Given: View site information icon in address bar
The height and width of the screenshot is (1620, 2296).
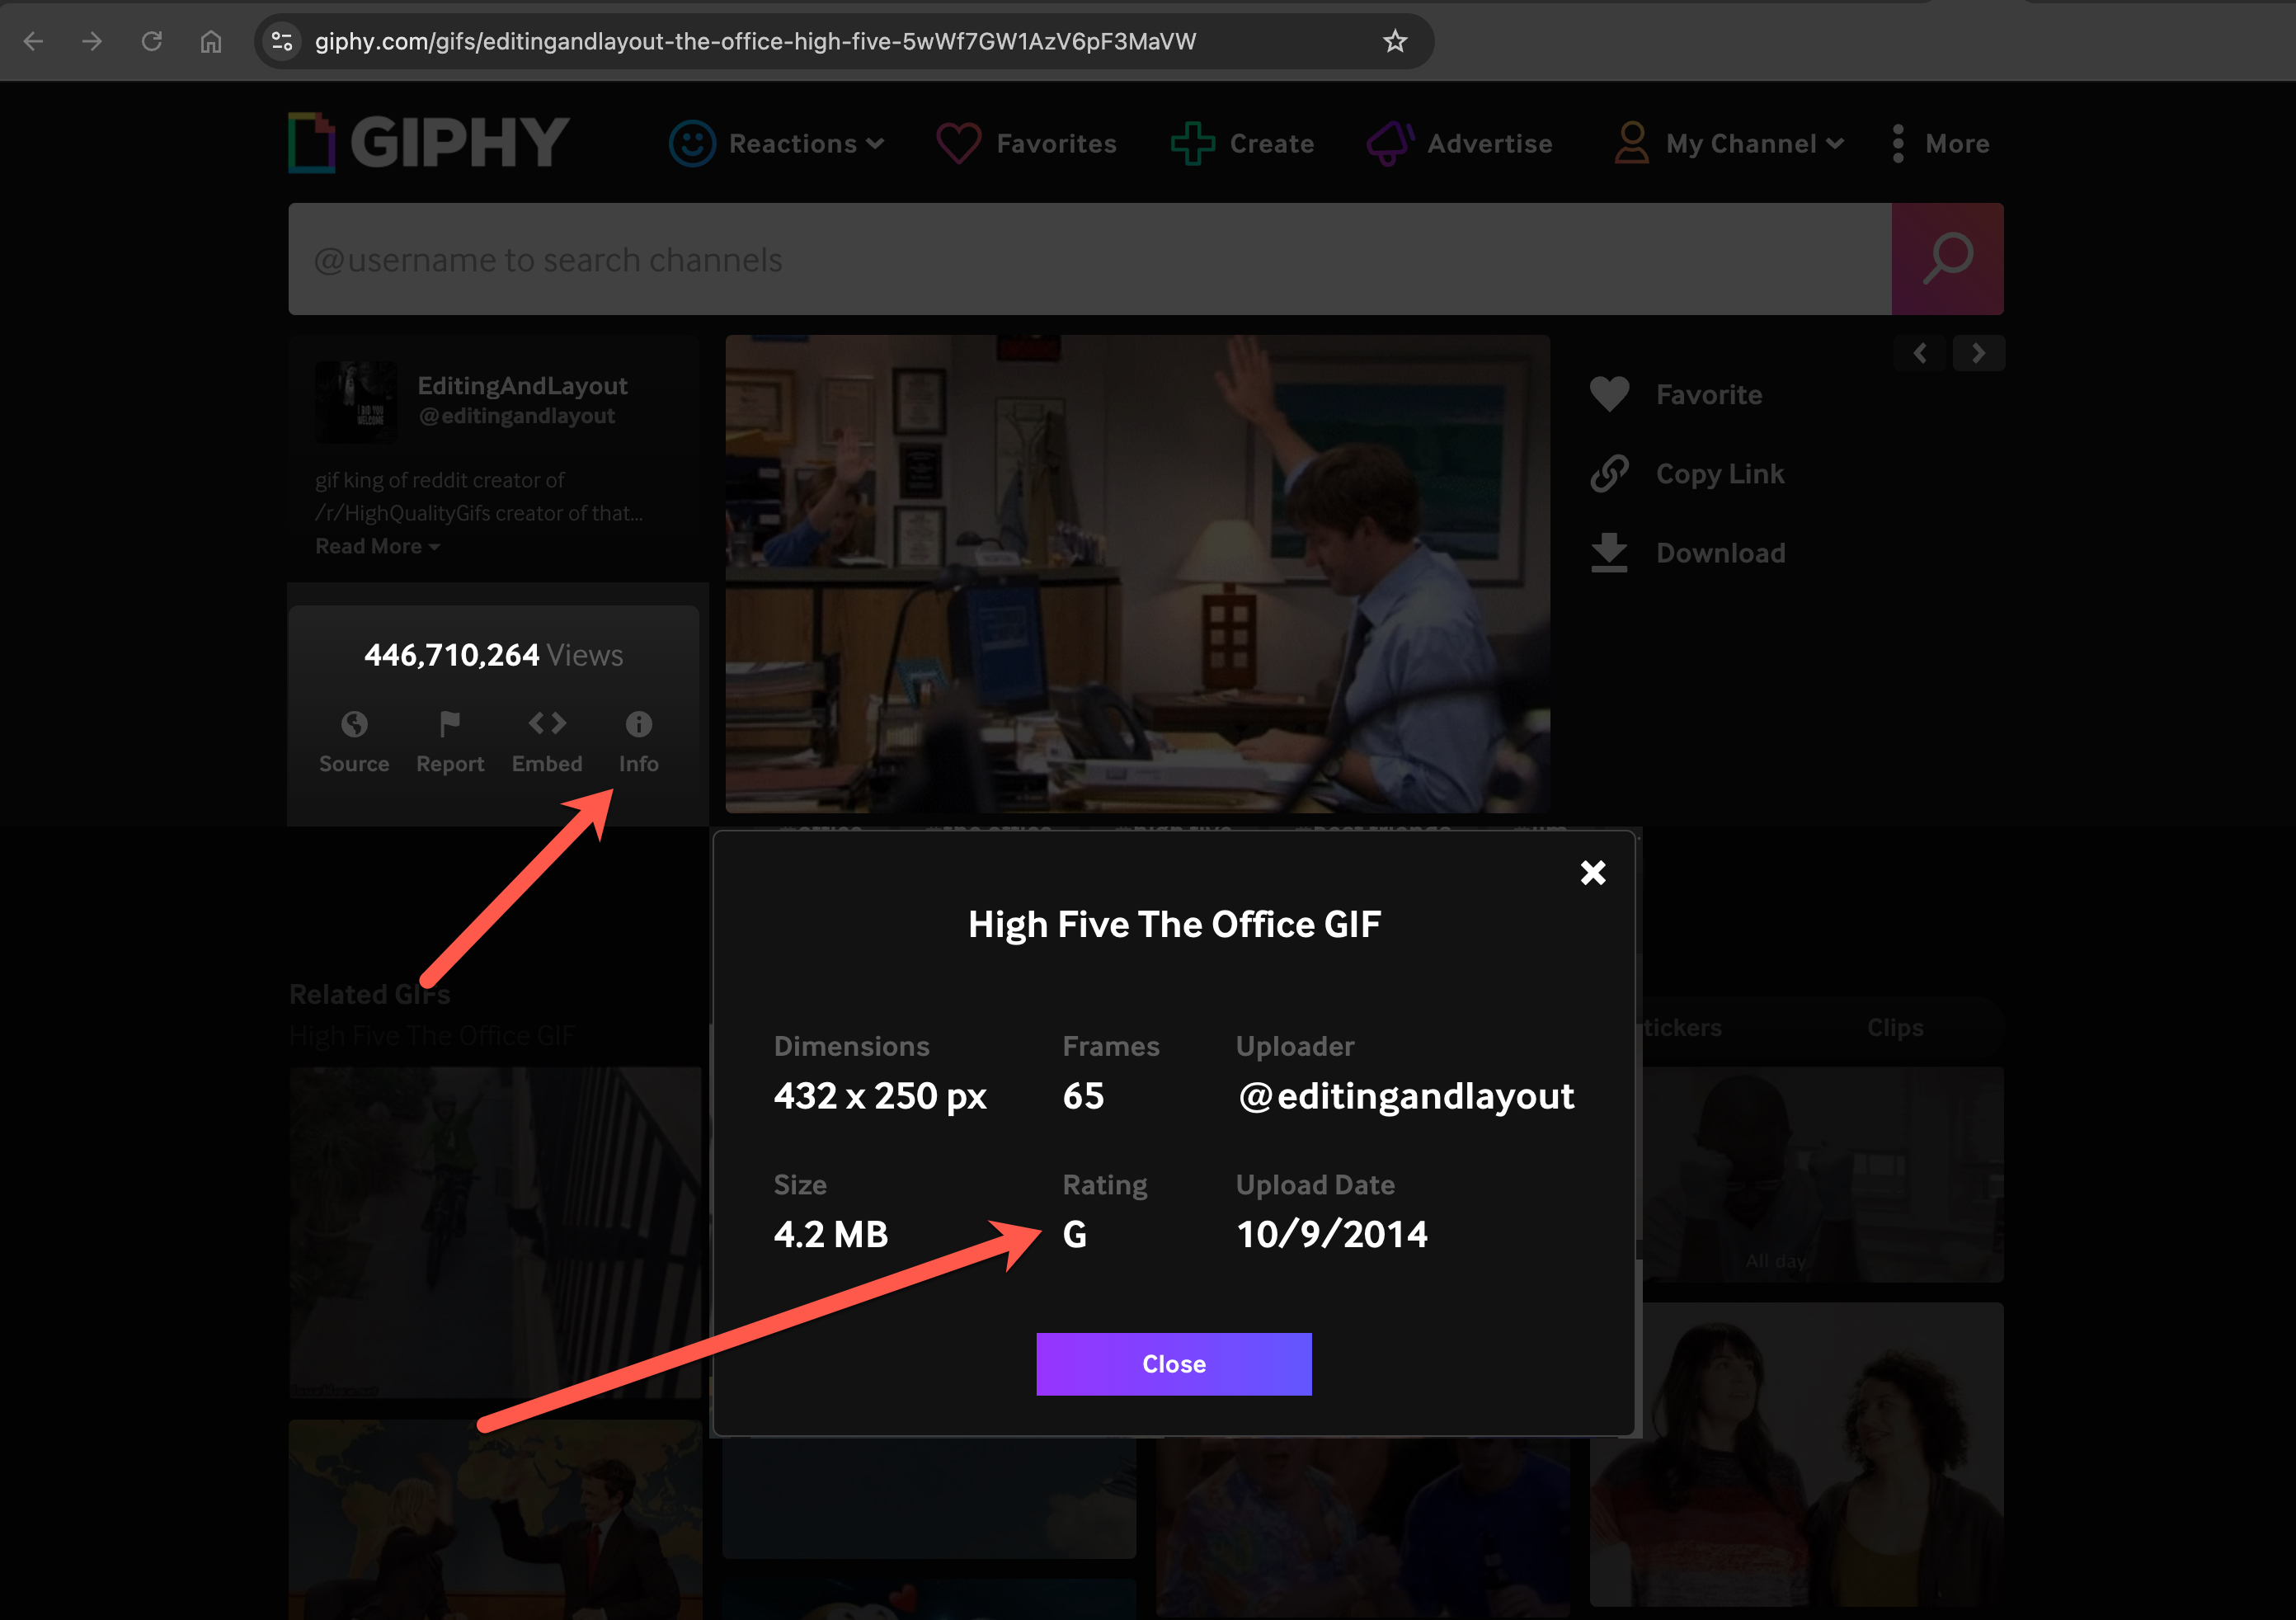Looking at the screenshot, I should coord(283,41).
